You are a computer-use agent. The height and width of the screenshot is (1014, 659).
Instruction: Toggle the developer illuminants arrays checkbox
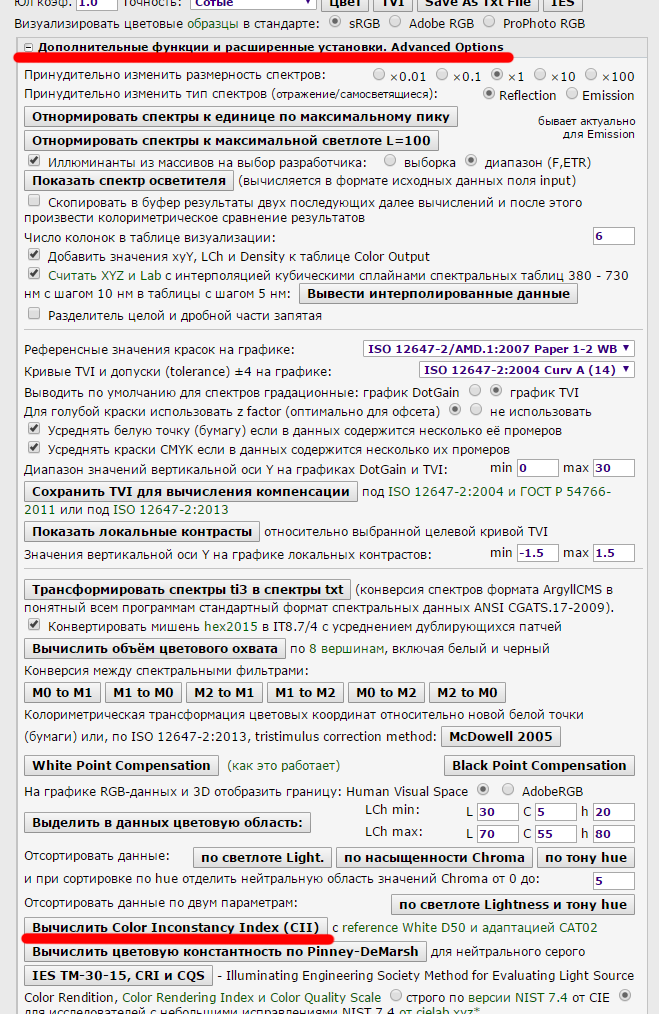34,160
